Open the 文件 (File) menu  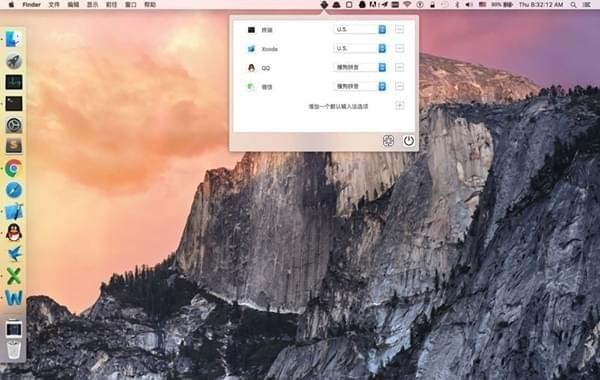pos(54,5)
